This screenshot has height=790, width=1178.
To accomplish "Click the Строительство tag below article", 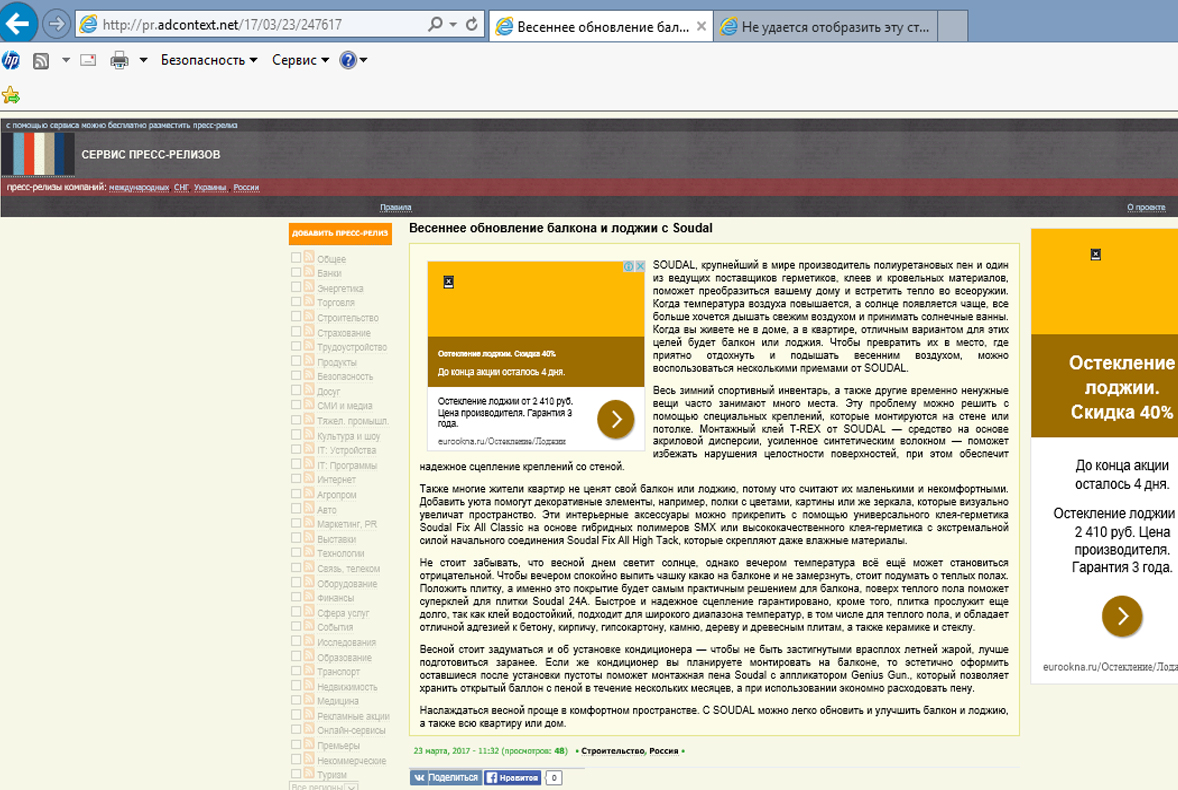I will 613,751.
